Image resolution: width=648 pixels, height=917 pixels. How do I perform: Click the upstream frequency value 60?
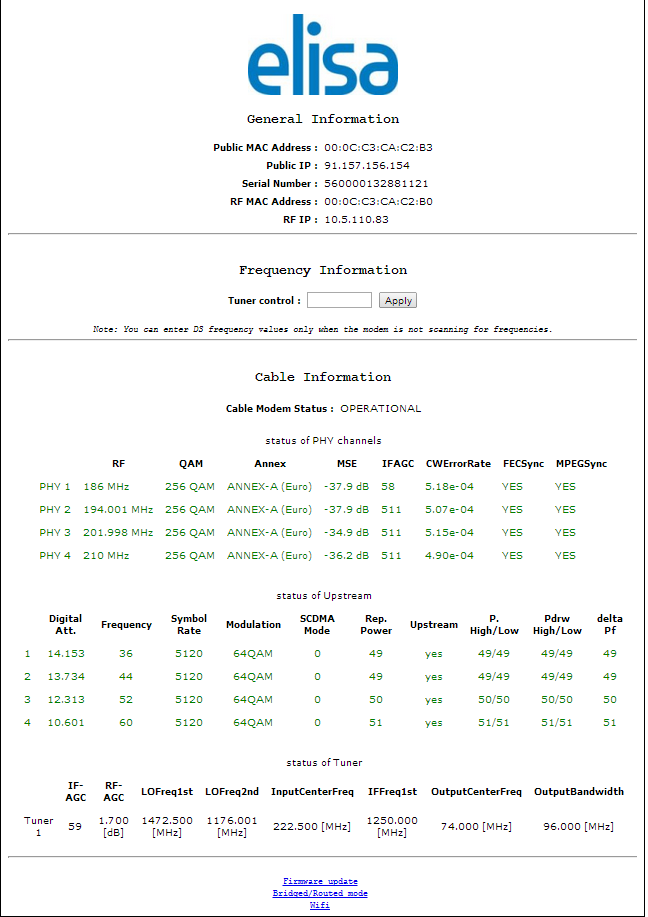click(126, 723)
